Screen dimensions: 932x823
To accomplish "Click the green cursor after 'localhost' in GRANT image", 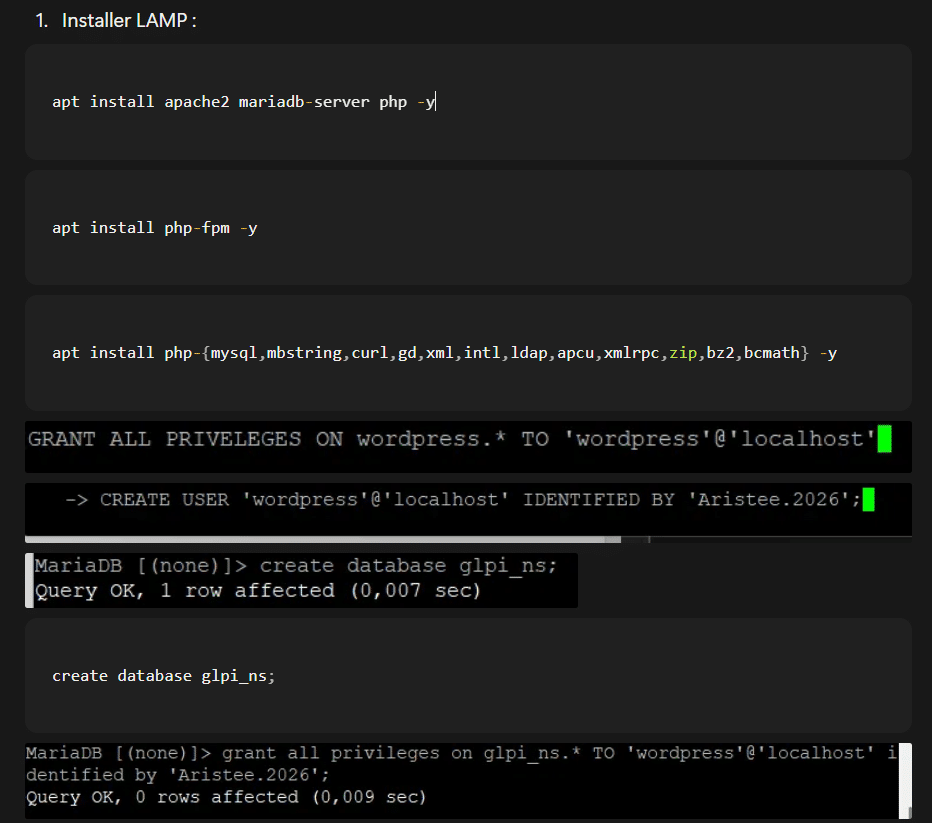I will pos(884,440).
